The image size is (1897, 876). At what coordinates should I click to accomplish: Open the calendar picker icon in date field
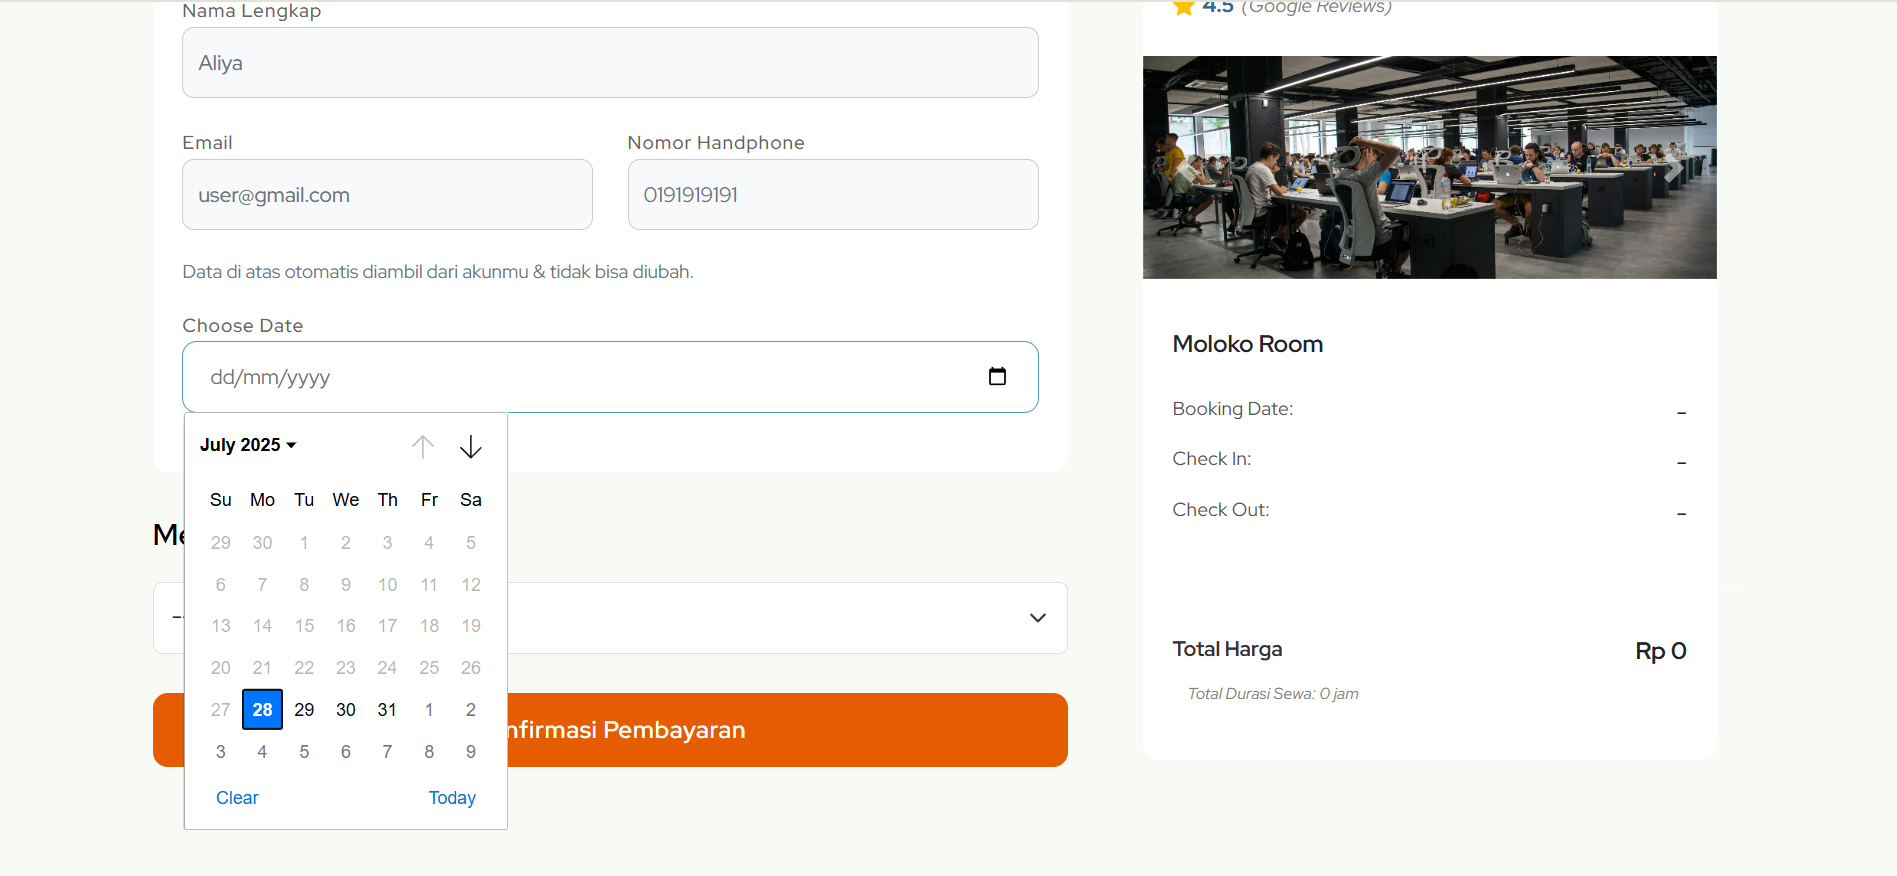tap(997, 376)
